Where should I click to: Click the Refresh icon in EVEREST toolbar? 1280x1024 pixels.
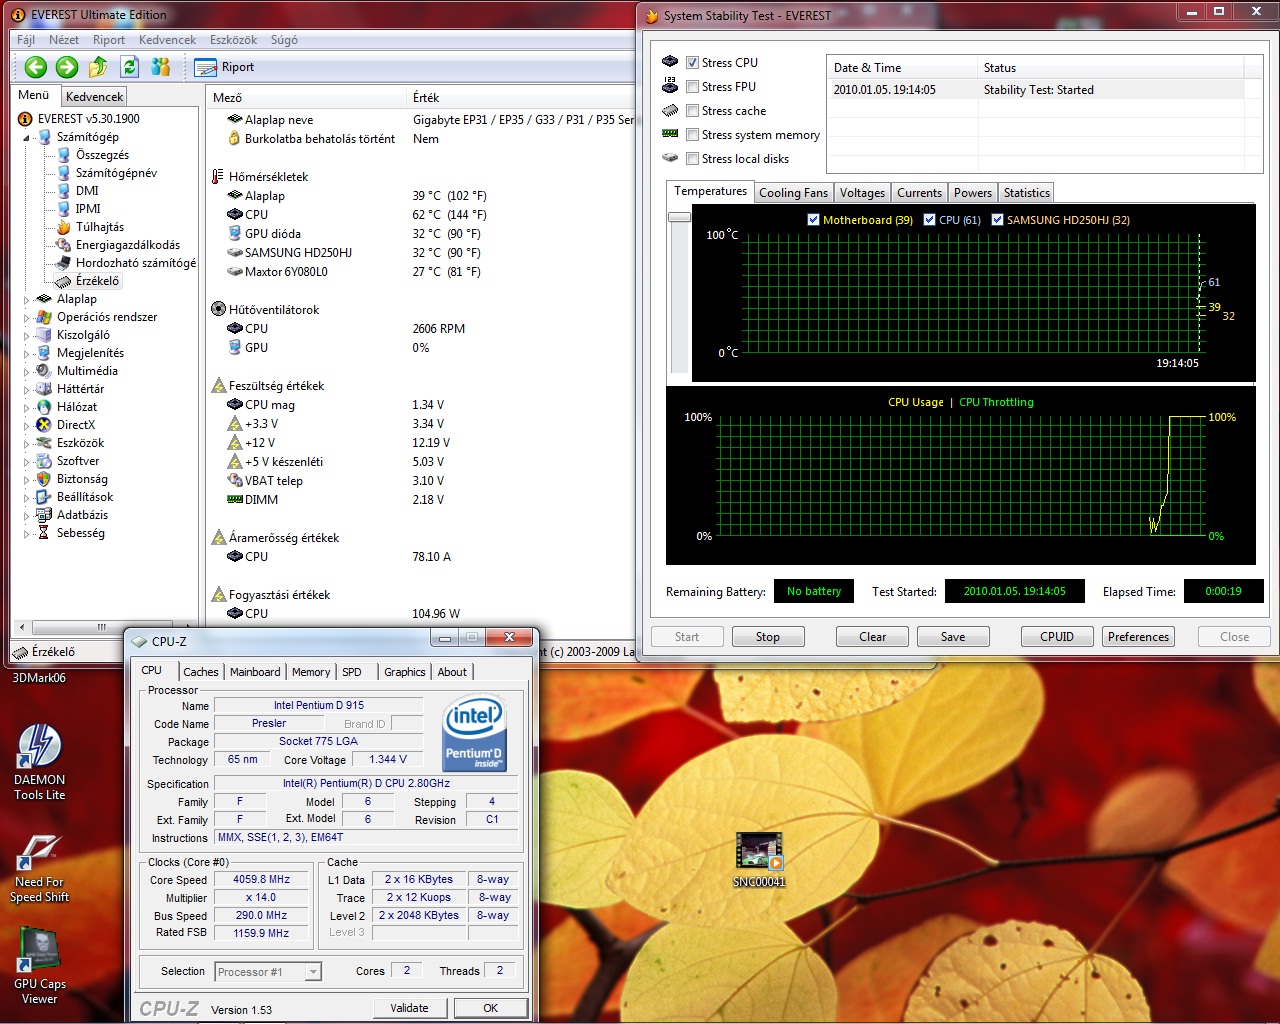tap(129, 67)
